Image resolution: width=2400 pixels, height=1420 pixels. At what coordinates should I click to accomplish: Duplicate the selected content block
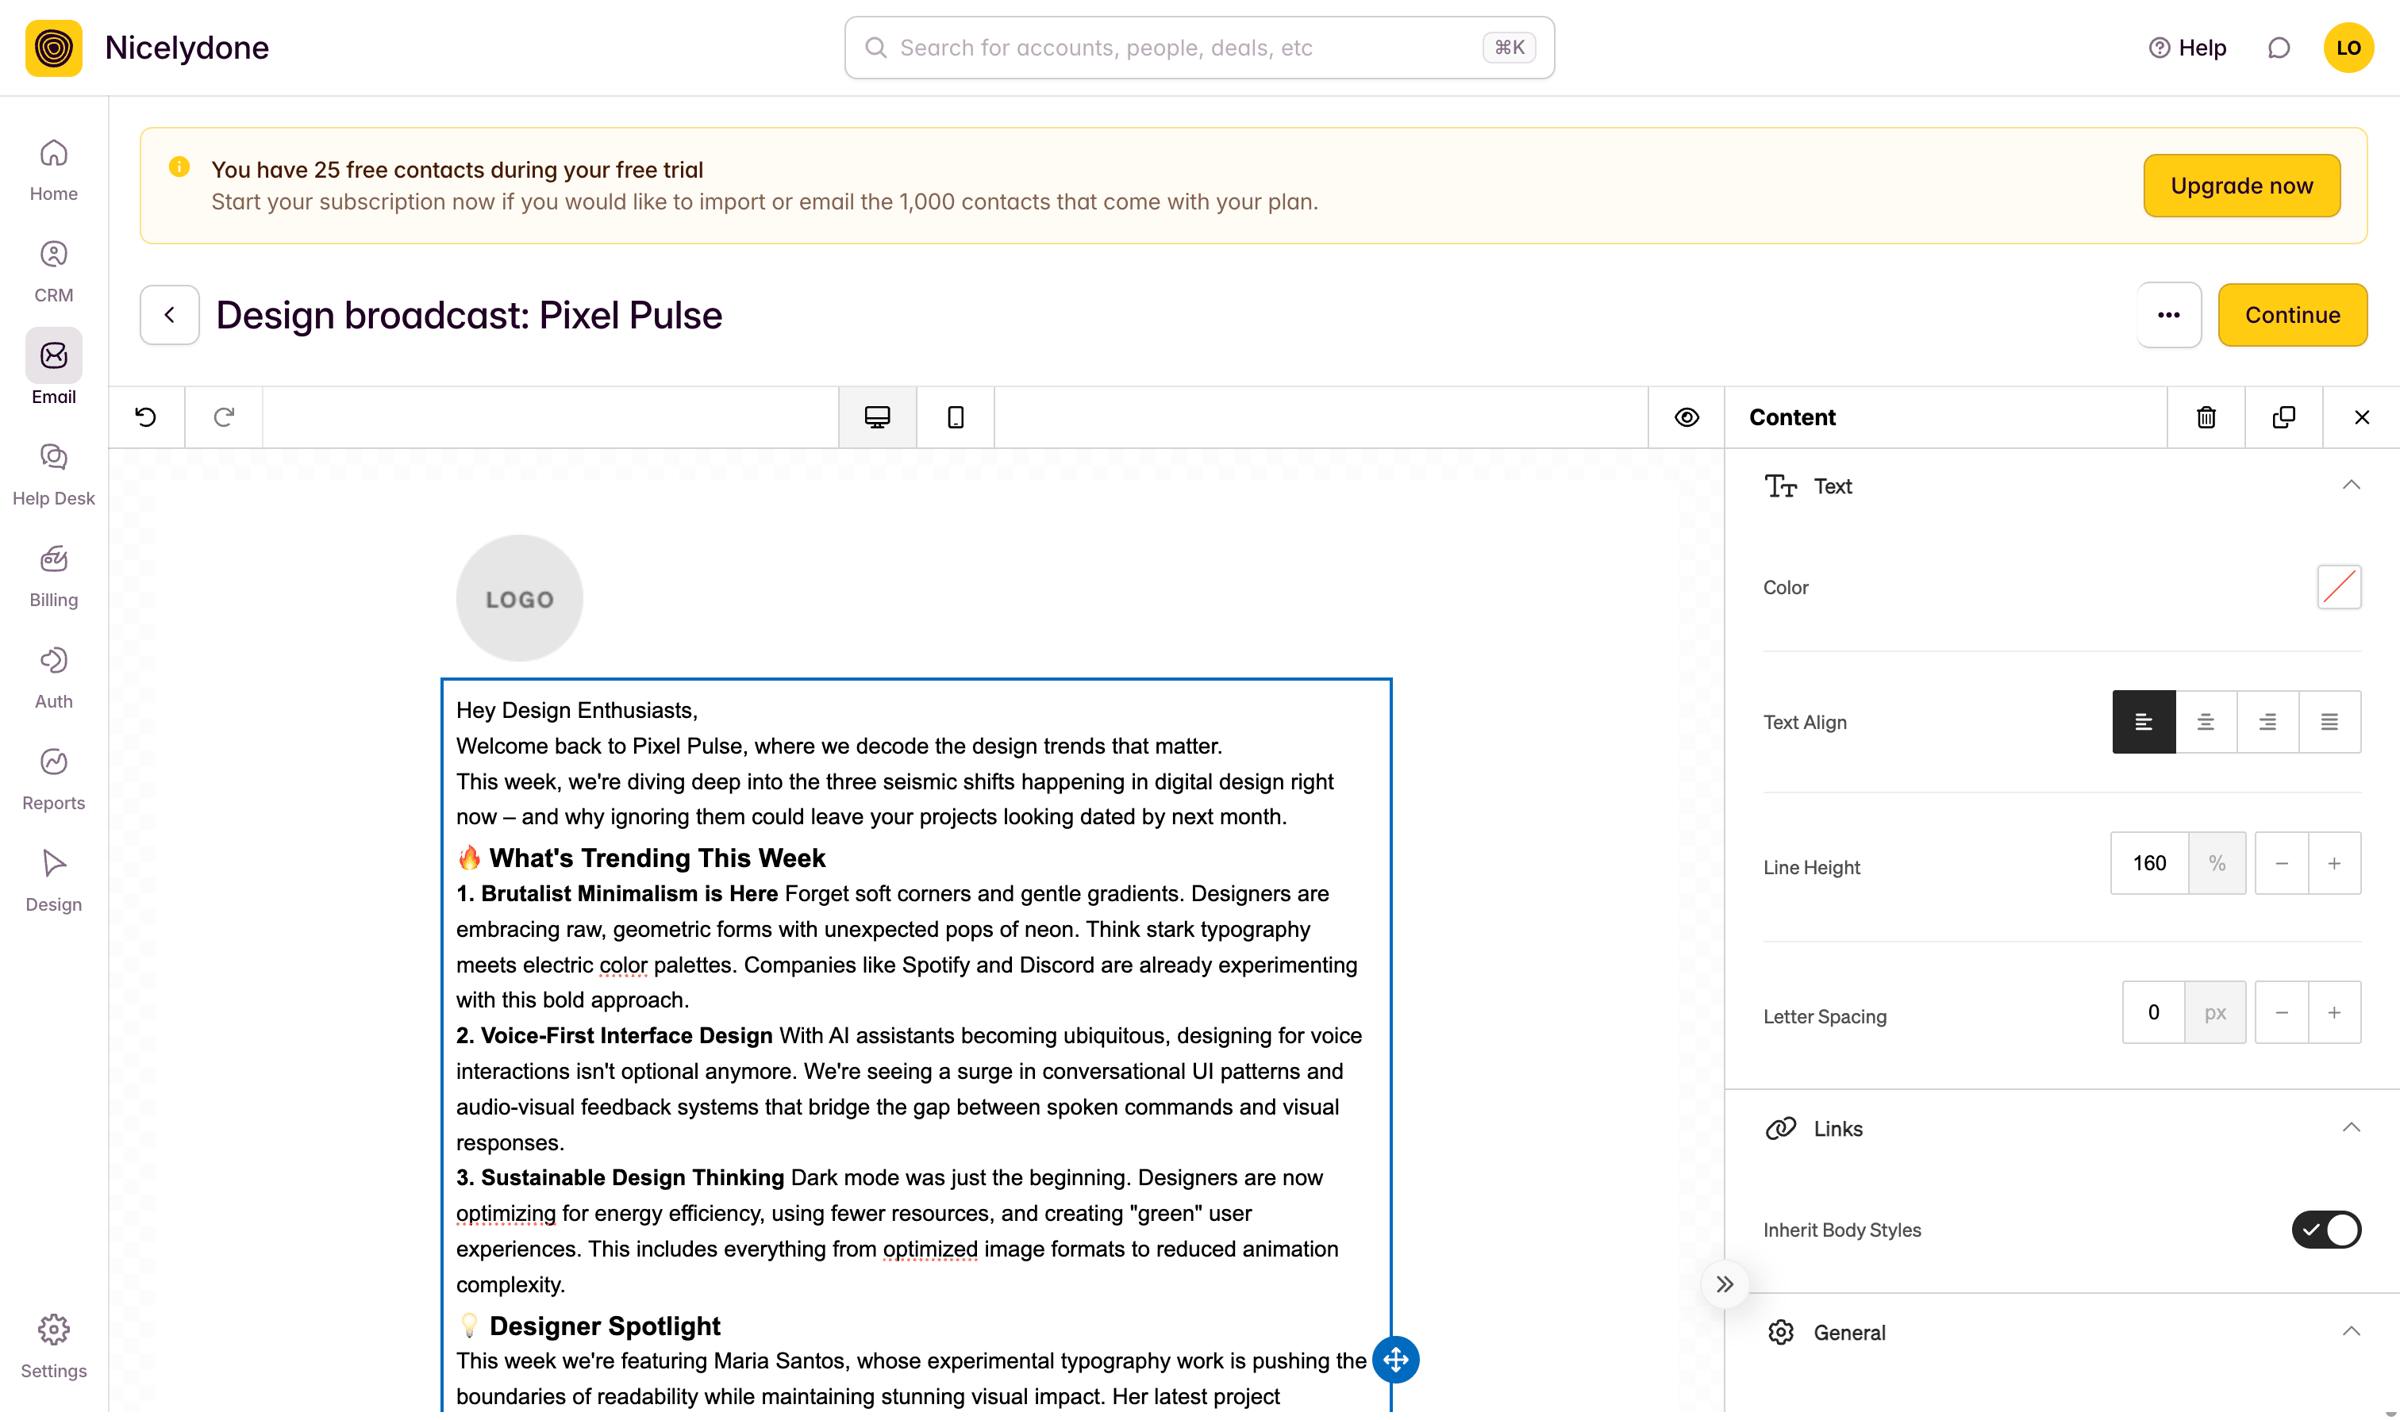2284,417
